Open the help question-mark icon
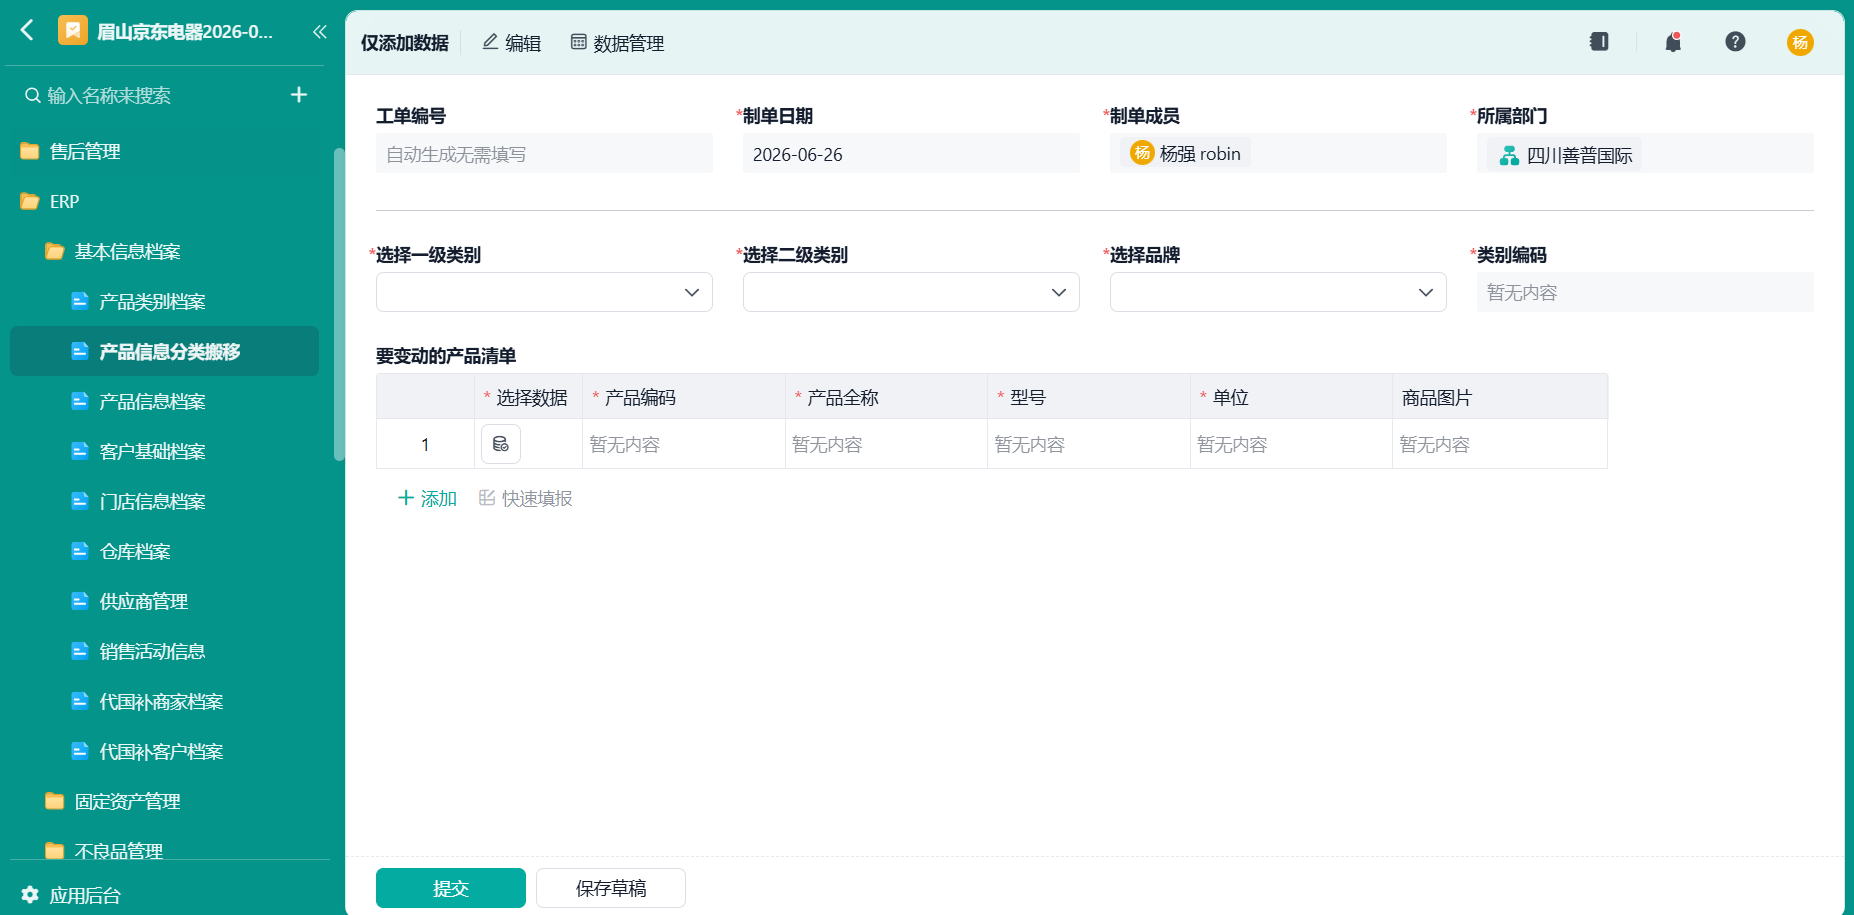This screenshot has height=915, width=1854. 1735,41
